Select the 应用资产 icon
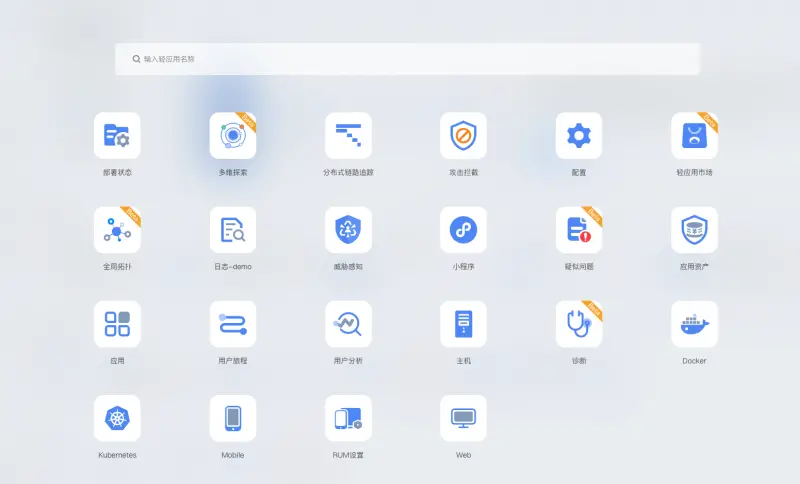Screen dimensions: 800x484 [x=694, y=230]
